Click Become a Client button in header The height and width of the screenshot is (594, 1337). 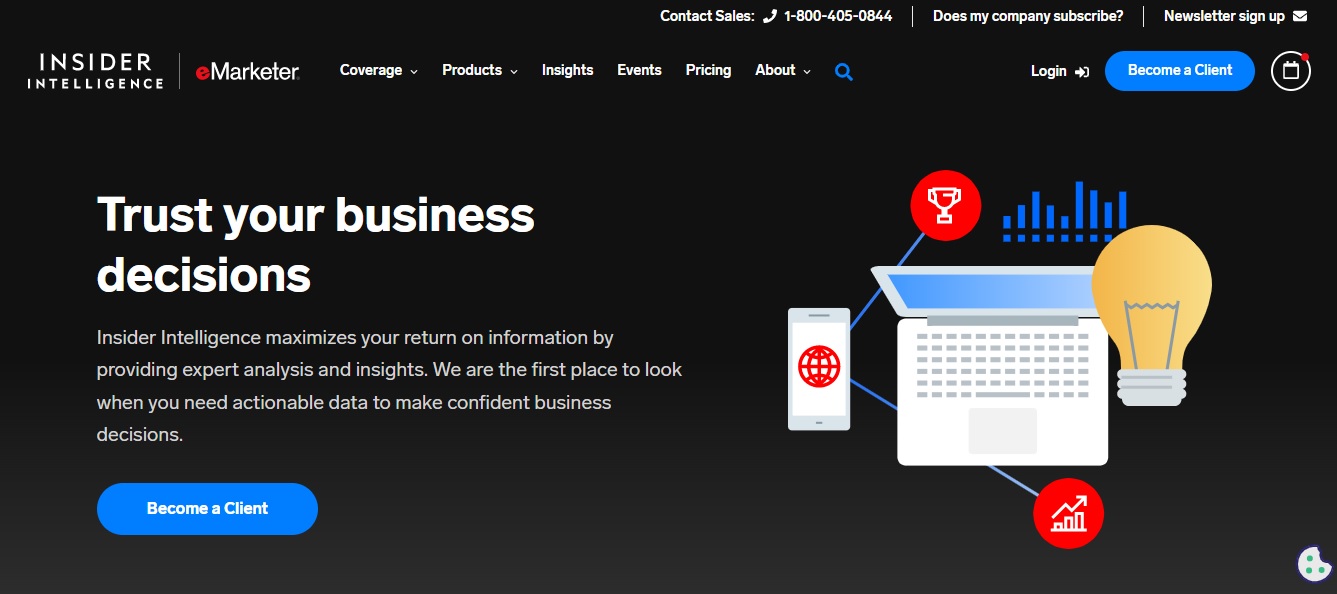tap(1179, 70)
